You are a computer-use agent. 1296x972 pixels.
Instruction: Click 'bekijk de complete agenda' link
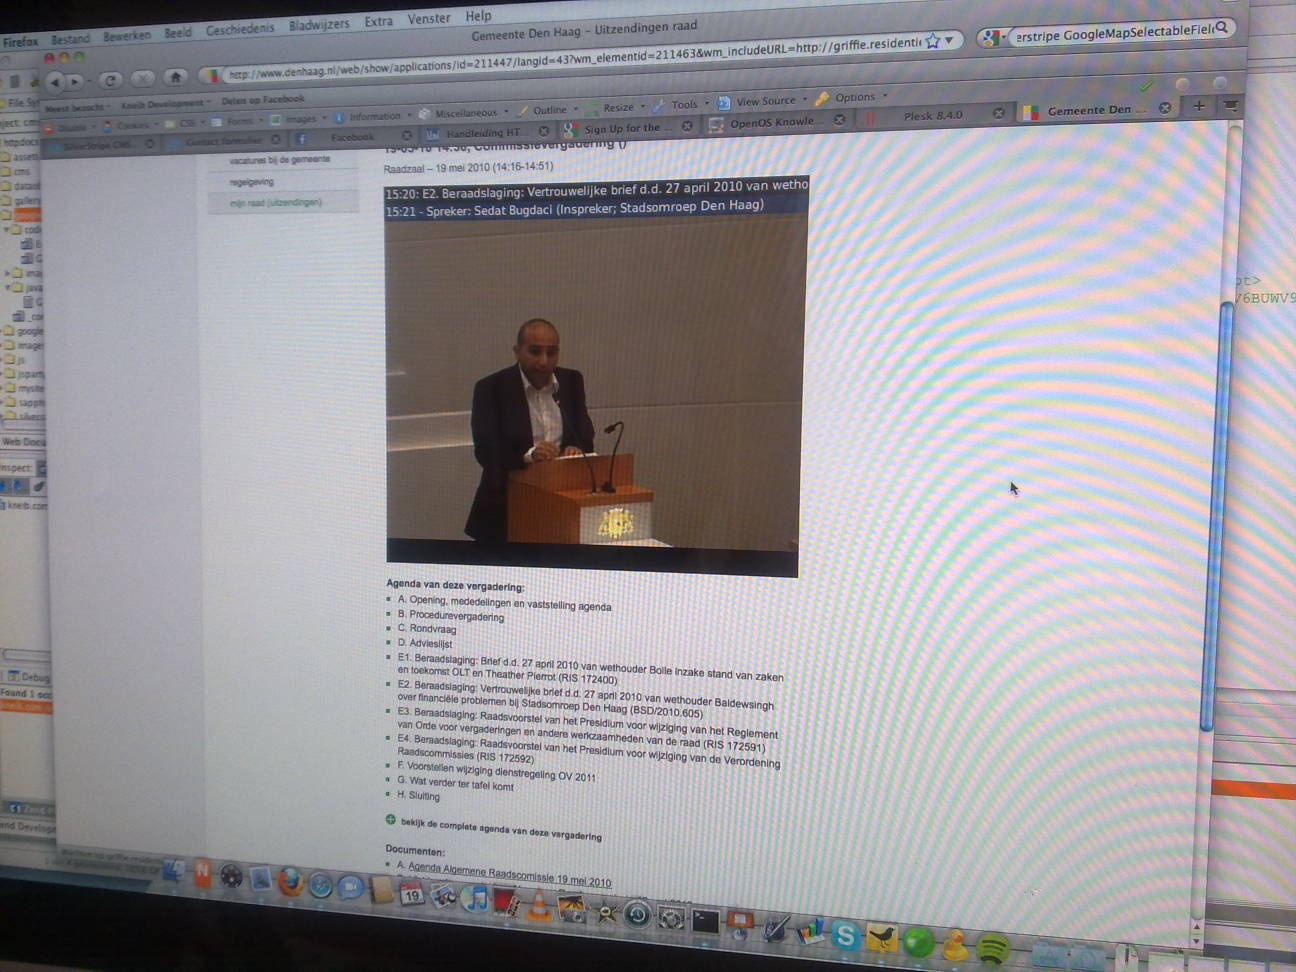point(500,829)
